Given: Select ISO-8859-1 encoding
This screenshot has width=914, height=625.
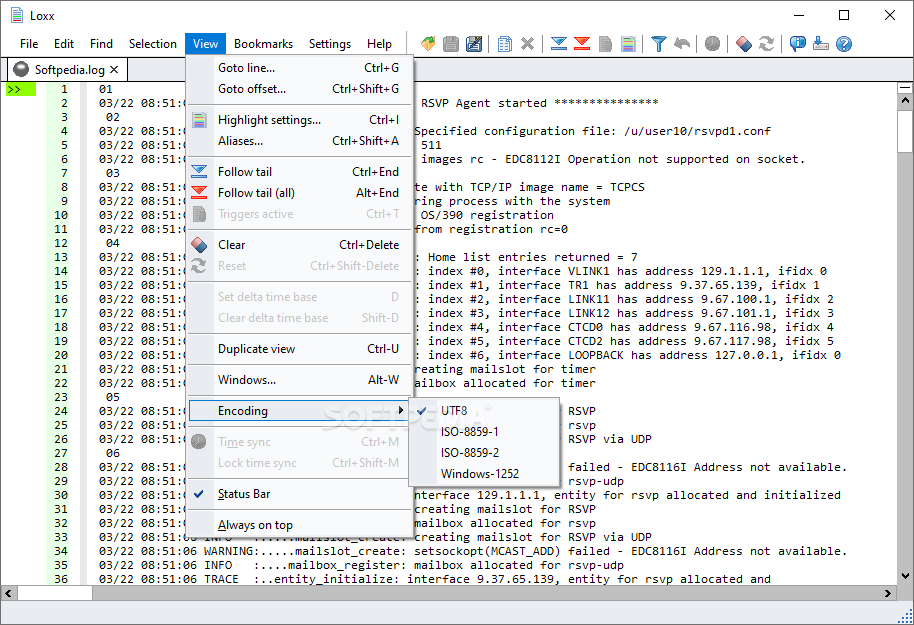Looking at the screenshot, I should tap(484, 431).
